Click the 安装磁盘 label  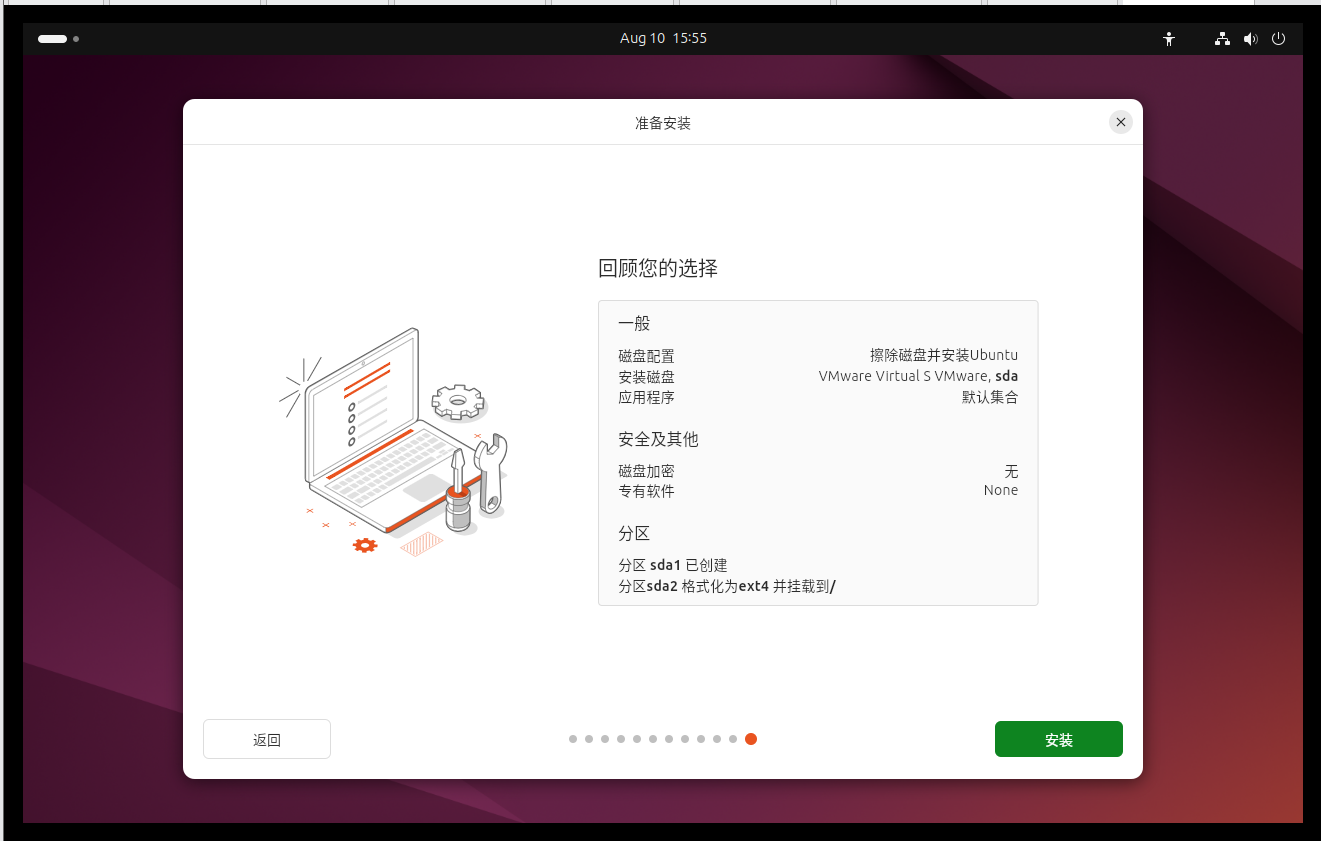click(x=646, y=377)
